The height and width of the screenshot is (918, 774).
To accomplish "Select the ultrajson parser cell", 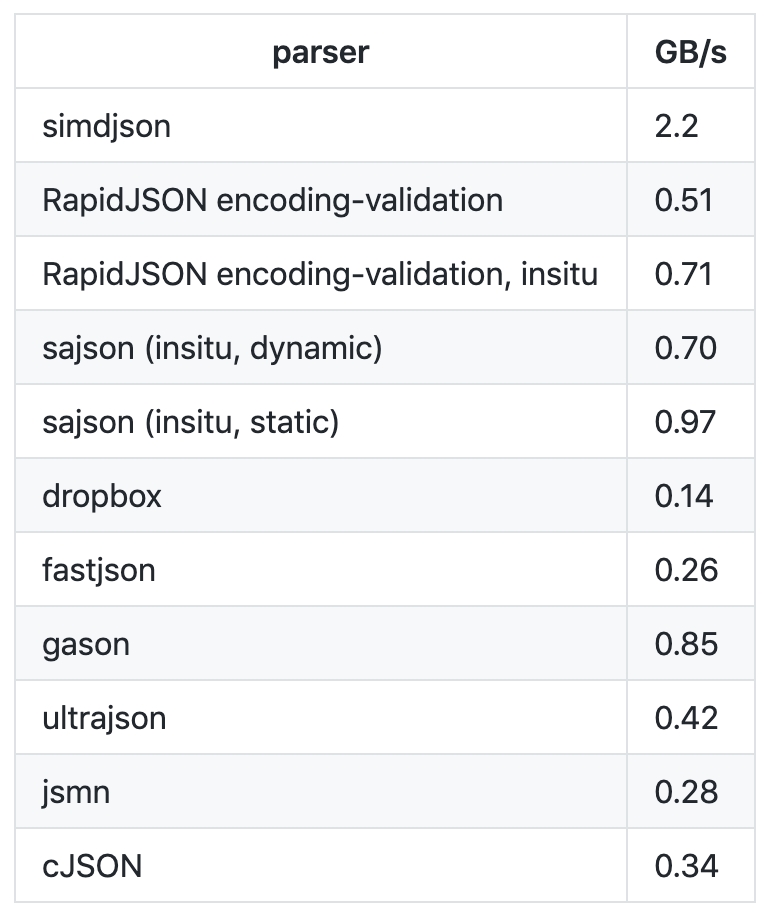I will tap(104, 718).
